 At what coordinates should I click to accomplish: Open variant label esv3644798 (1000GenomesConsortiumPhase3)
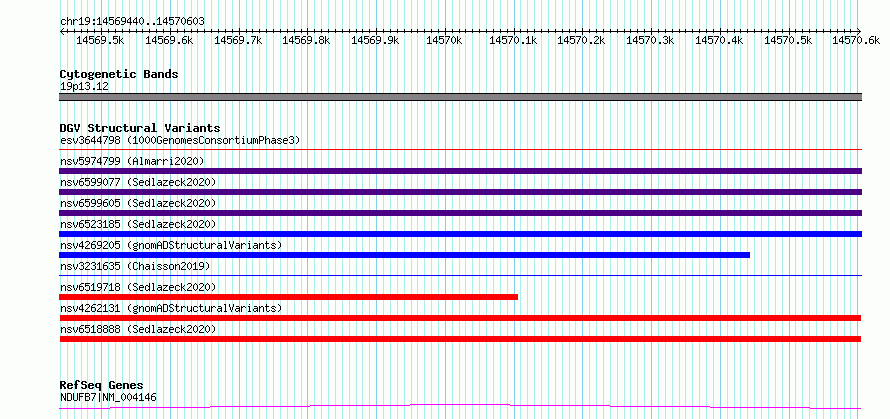point(180,140)
